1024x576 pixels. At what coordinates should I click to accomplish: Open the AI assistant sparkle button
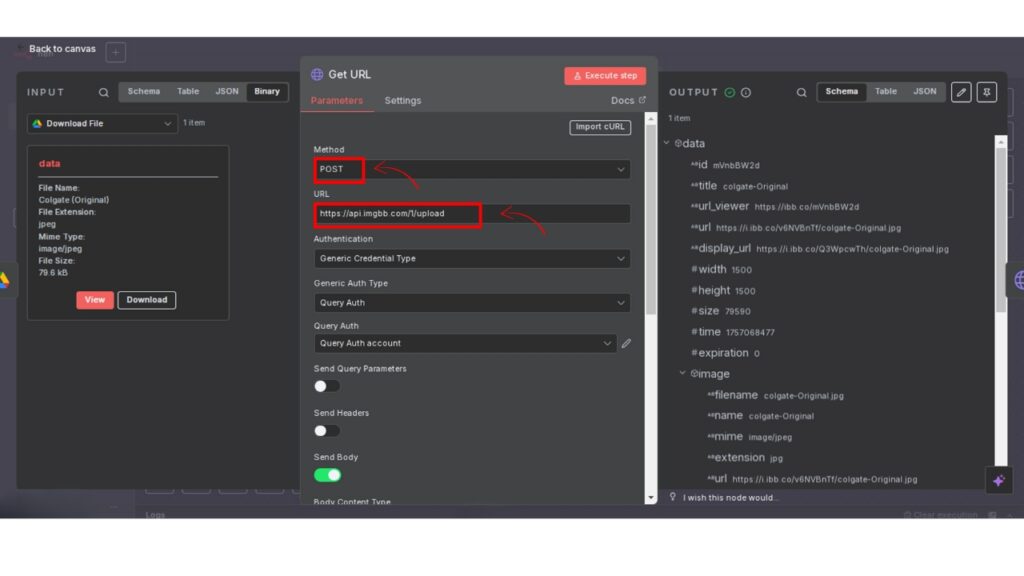tap(998, 480)
